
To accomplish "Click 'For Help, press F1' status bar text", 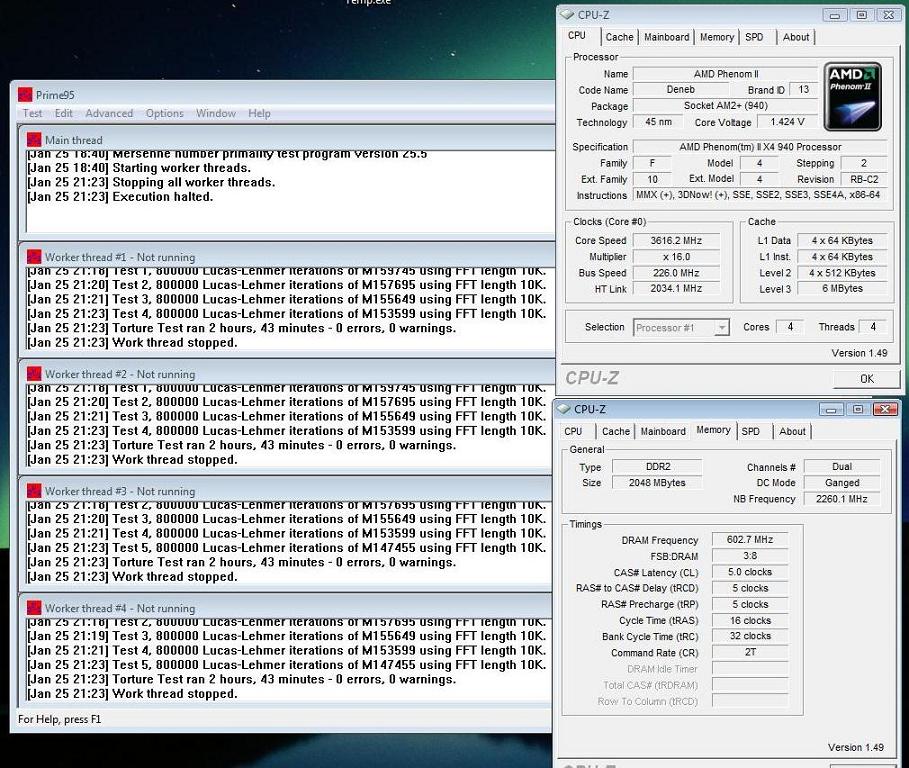I will pyautogui.click(x=60, y=719).
